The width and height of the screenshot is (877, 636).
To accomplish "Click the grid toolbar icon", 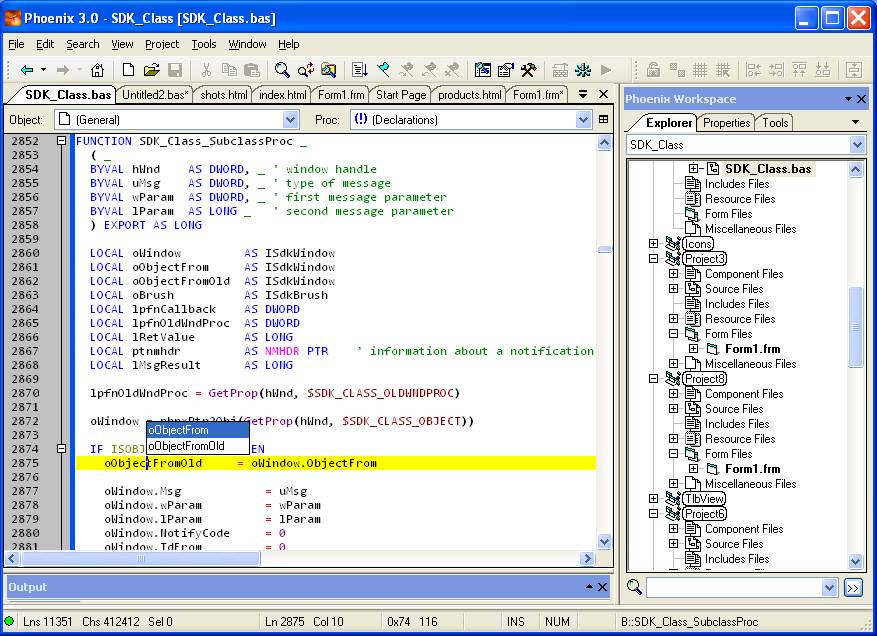I will click(x=700, y=70).
